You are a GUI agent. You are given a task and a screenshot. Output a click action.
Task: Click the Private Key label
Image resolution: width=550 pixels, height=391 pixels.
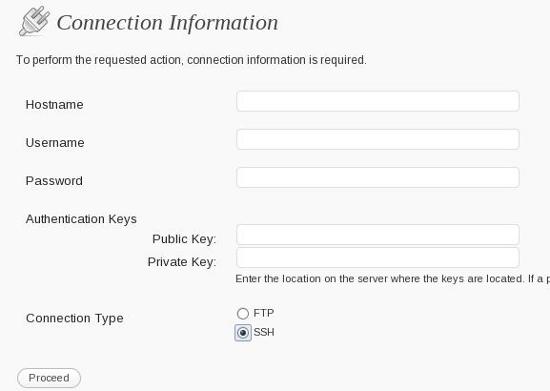[182, 262]
